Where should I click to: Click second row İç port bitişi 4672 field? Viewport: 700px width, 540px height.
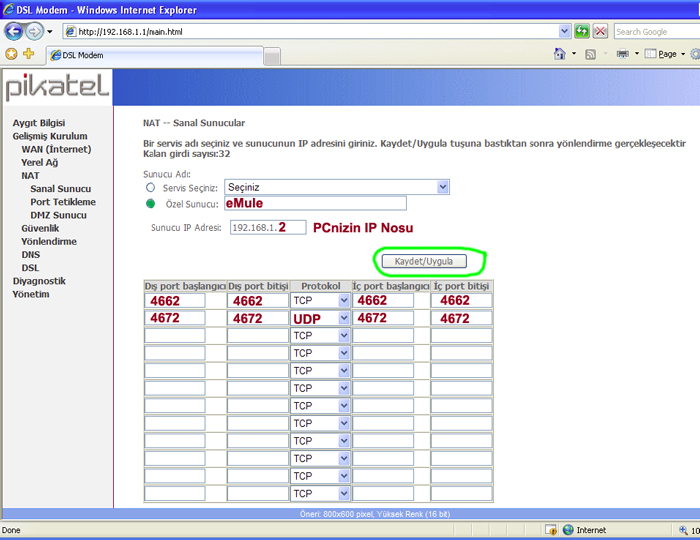click(461, 318)
